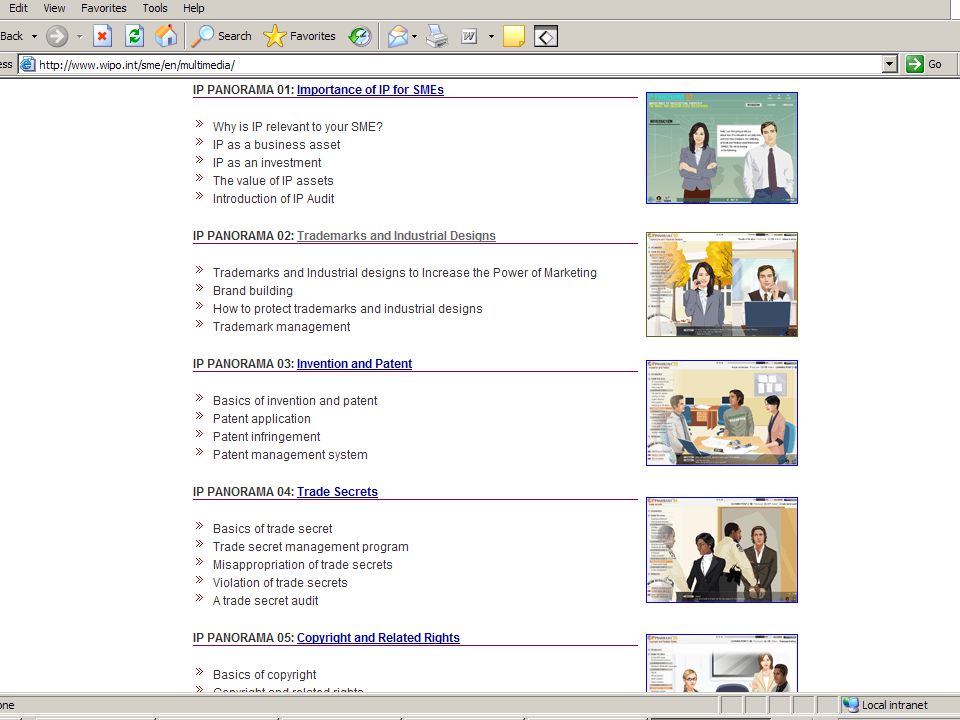960x720 pixels.
Task: Click the Print icon
Action: pyautogui.click(x=437, y=36)
